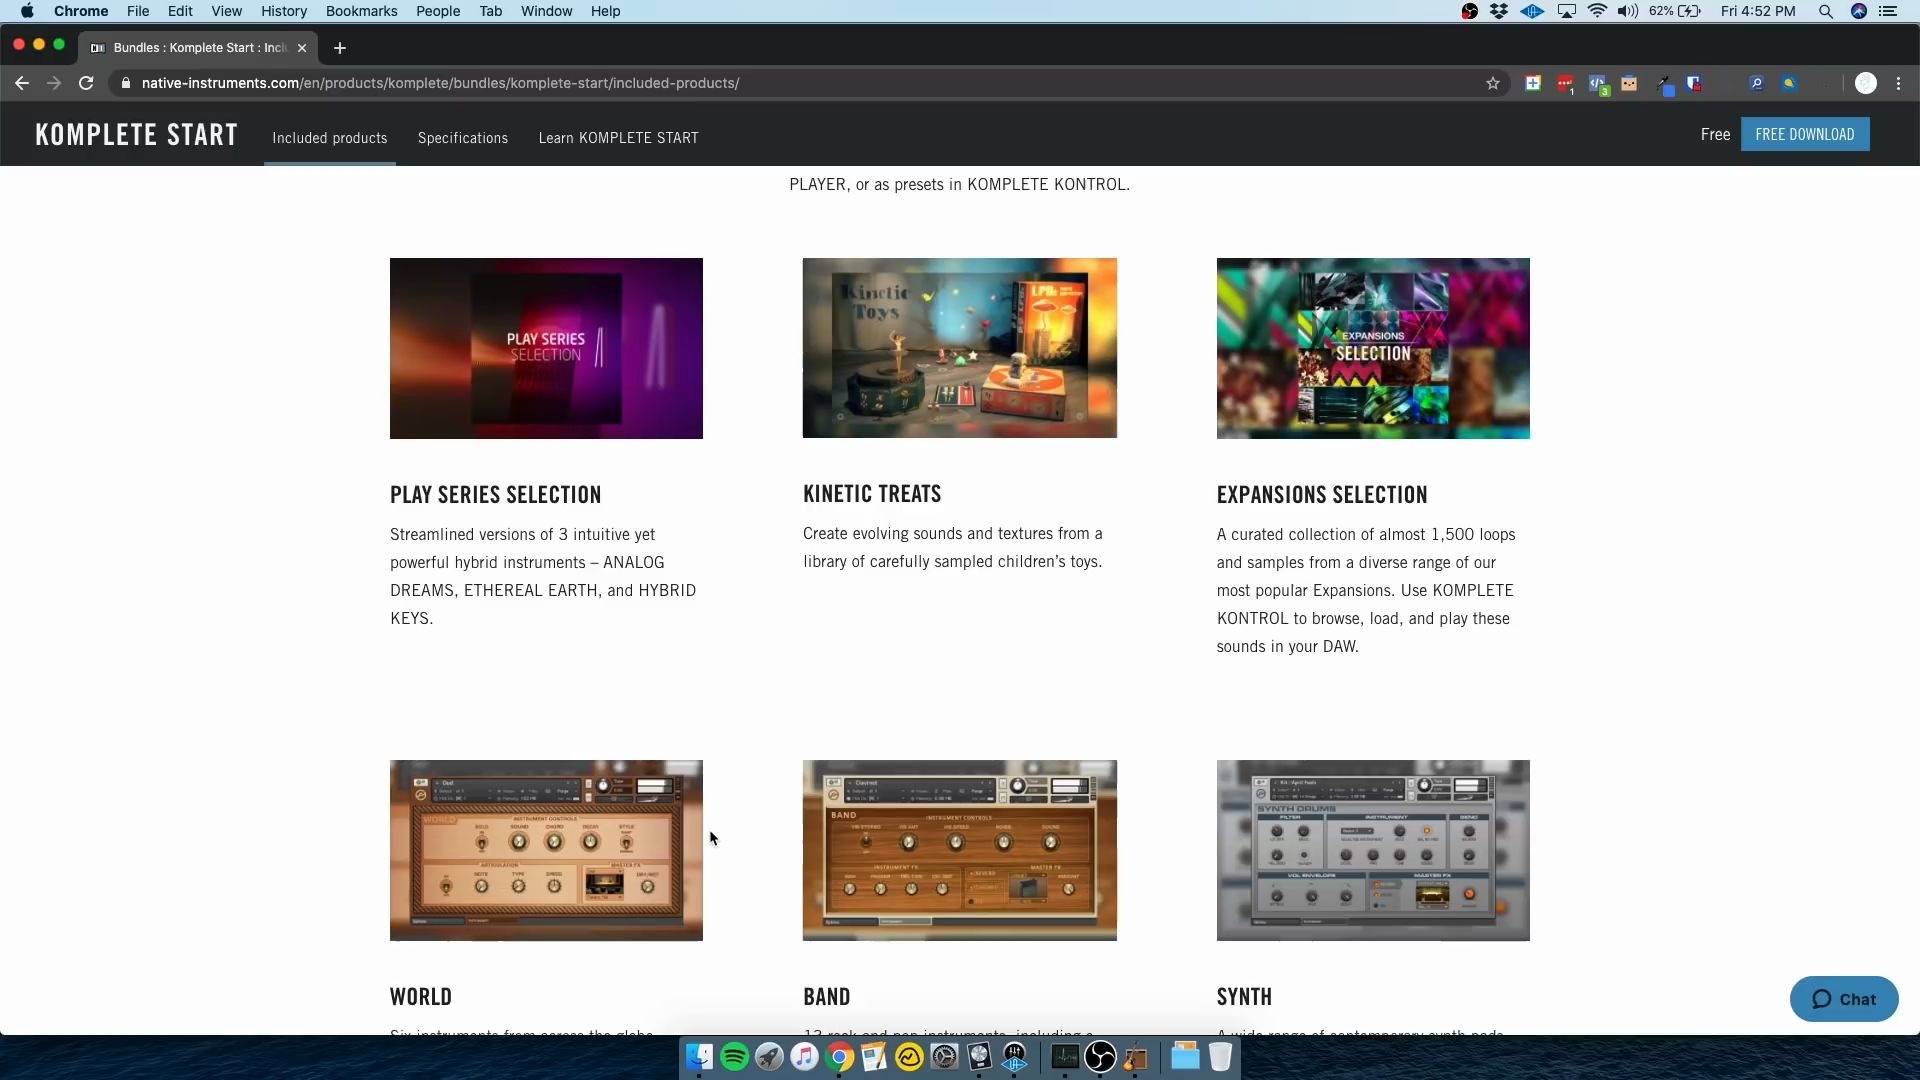The image size is (1920, 1080).
Task: Click the FREE DOWNLOAD button
Action: pyautogui.click(x=1805, y=134)
